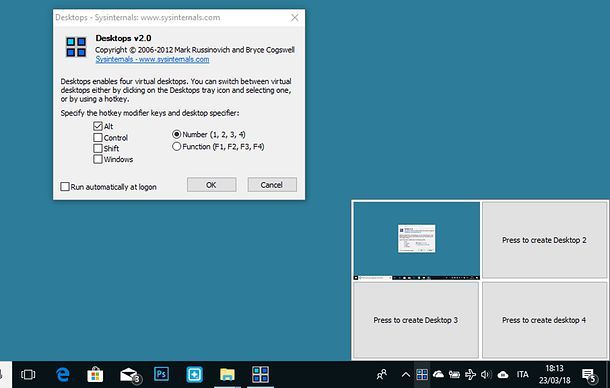Enable the Windows modifier checkbox

click(x=98, y=159)
